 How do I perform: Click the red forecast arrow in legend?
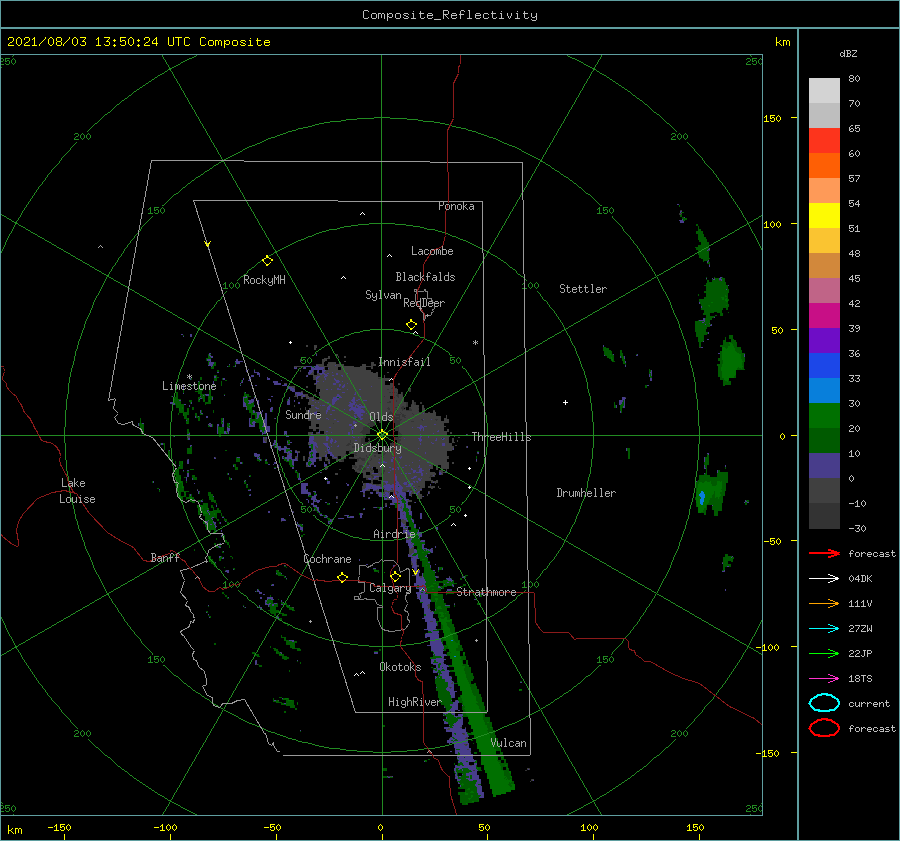(824, 553)
